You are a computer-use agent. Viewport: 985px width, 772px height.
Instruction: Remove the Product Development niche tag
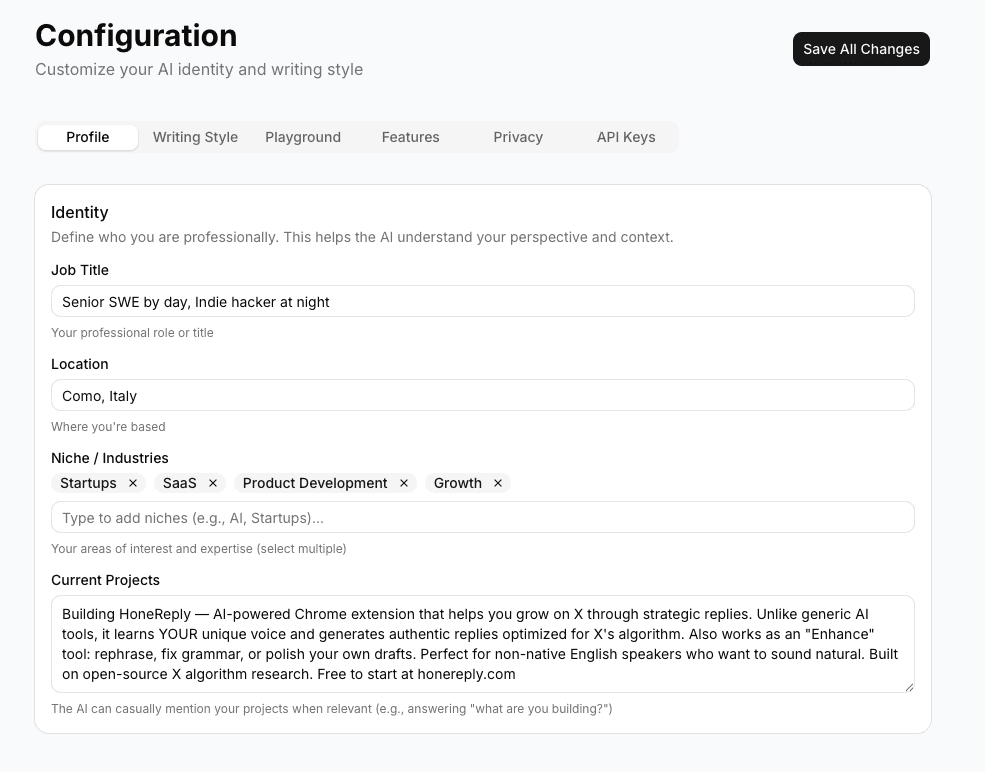click(x=404, y=483)
